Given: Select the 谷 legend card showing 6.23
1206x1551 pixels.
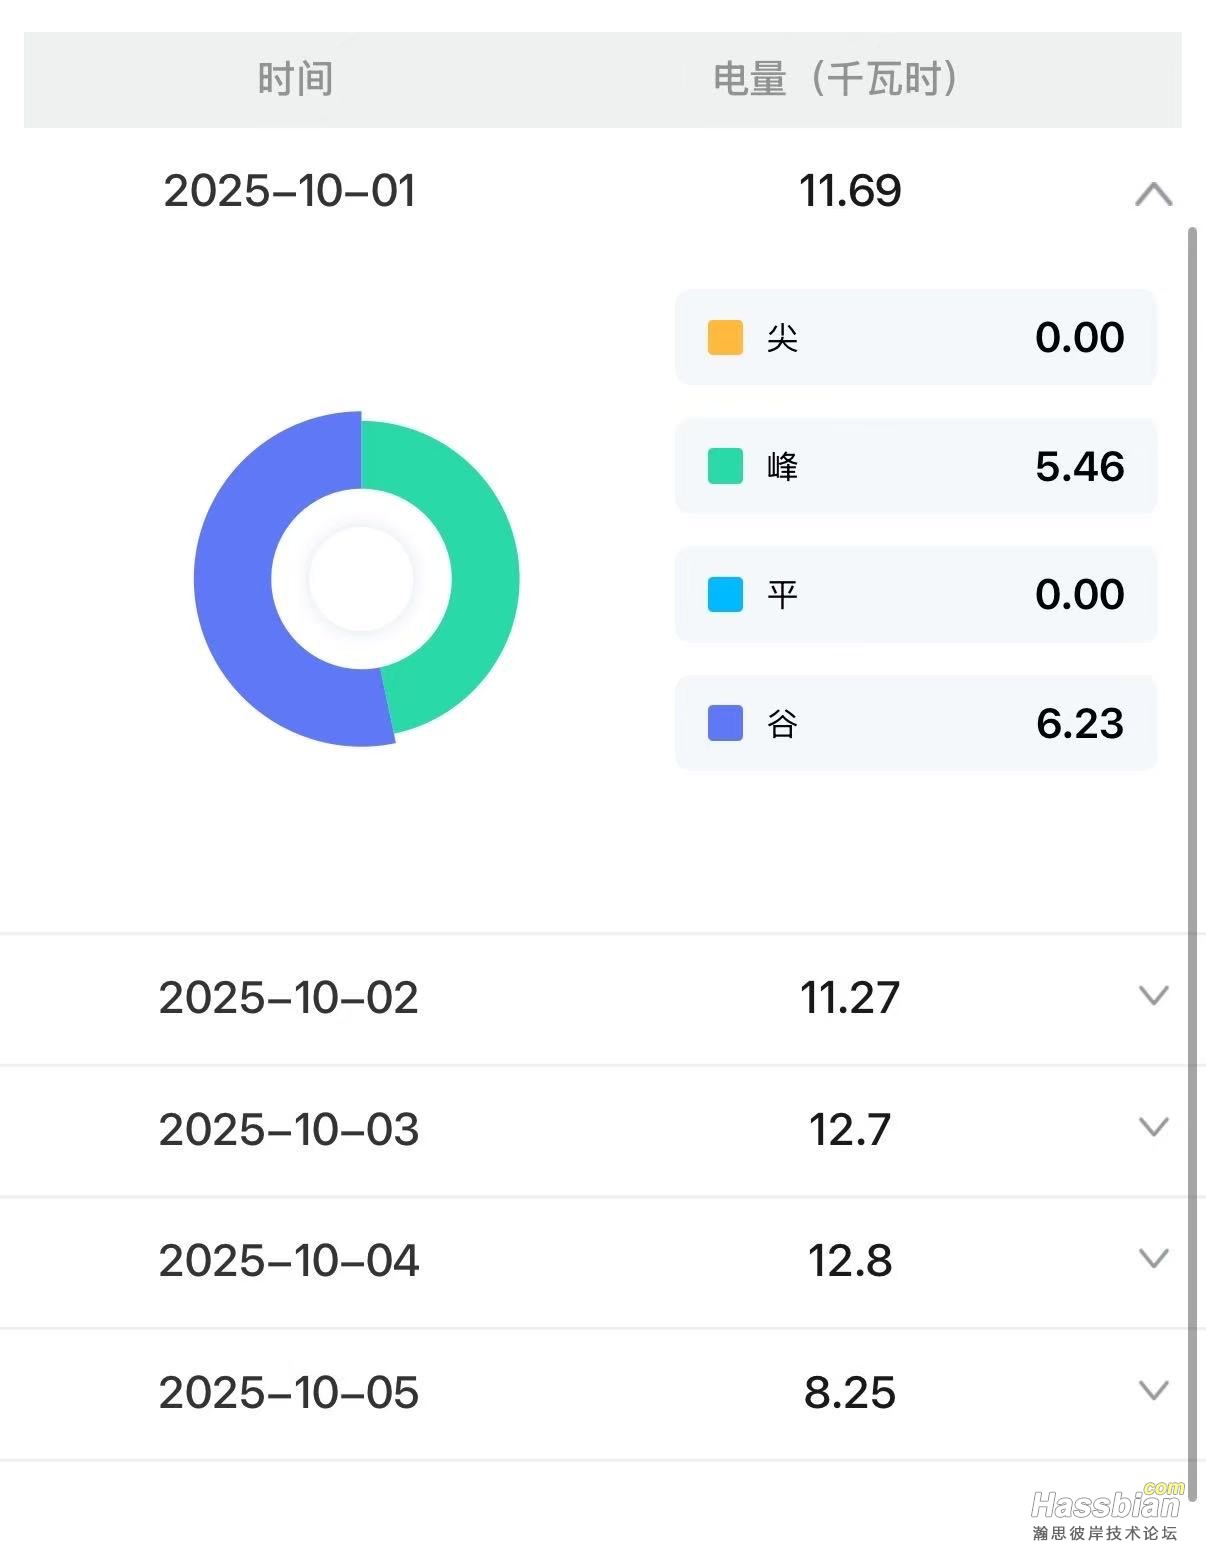Looking at the screenshot, I should click(915, 723).
